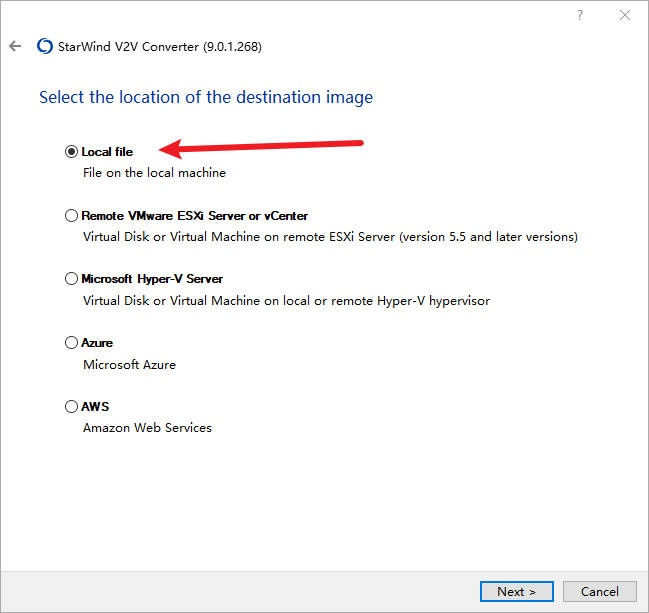The image size is (649, 613).
Task: Select the AWS radio button
Action: click(x=71, y=406)
